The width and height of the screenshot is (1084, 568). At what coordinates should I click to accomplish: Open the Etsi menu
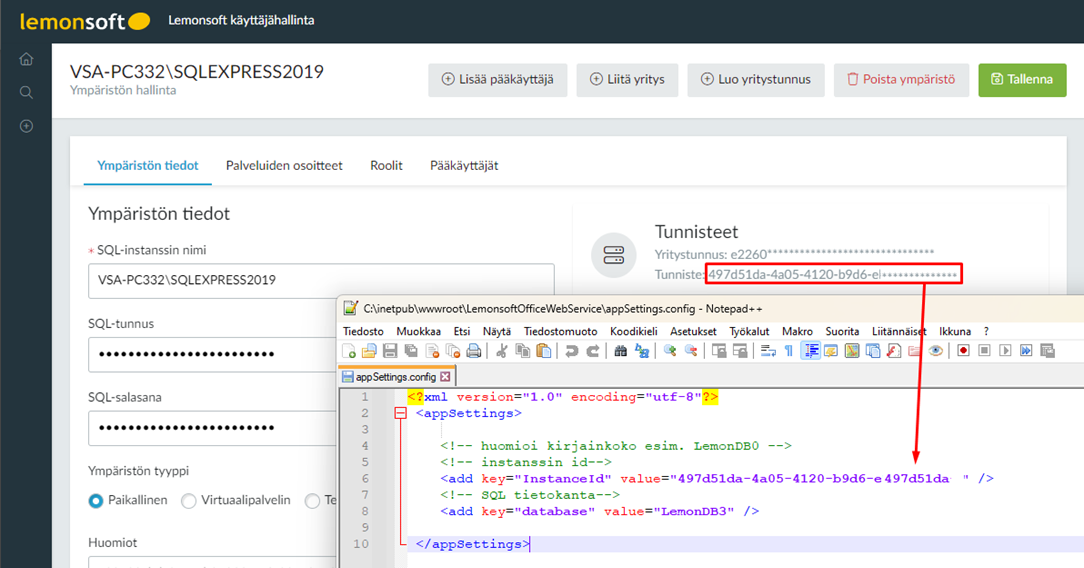coord(462,332)
